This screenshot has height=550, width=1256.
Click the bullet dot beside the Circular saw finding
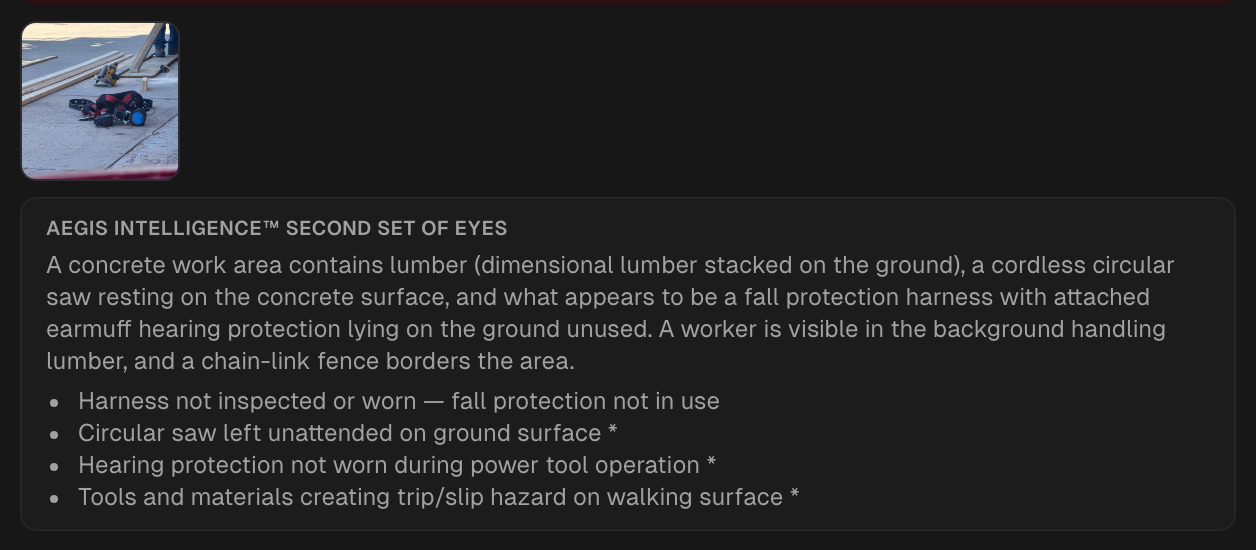coord(53,434)
